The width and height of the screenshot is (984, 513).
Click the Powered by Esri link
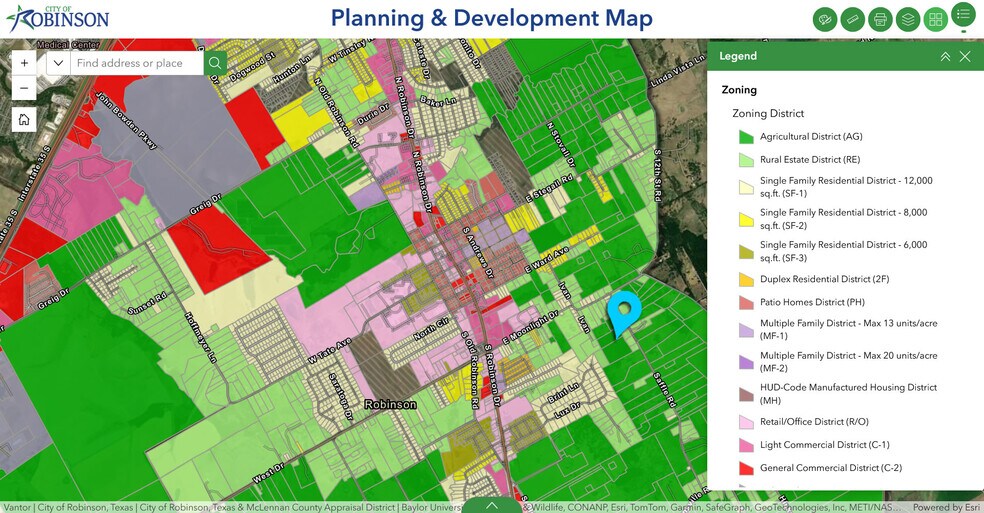[938, 507]
